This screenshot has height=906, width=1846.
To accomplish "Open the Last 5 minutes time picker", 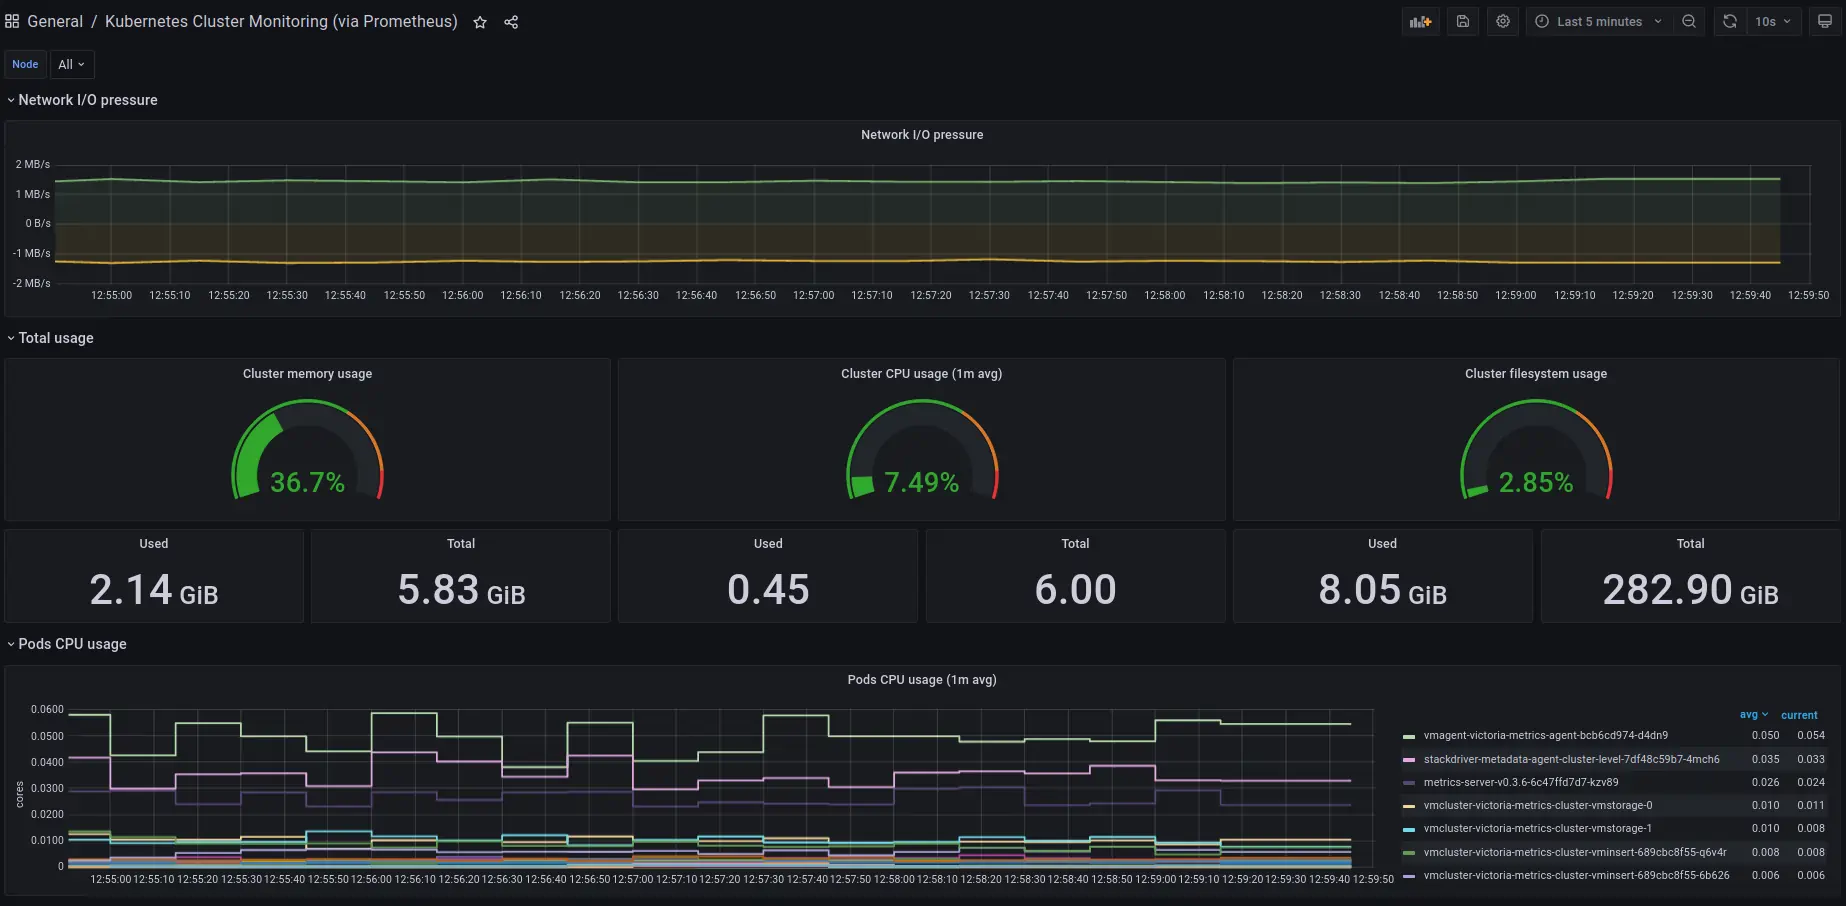I will tap(1598, 22).
